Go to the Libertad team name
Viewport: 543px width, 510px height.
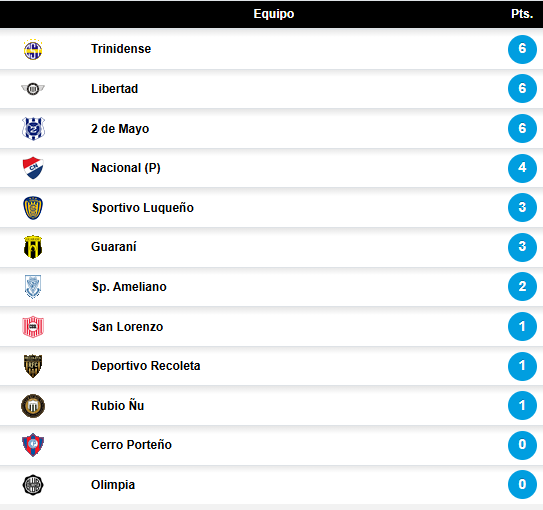click(x=115, y=89)
